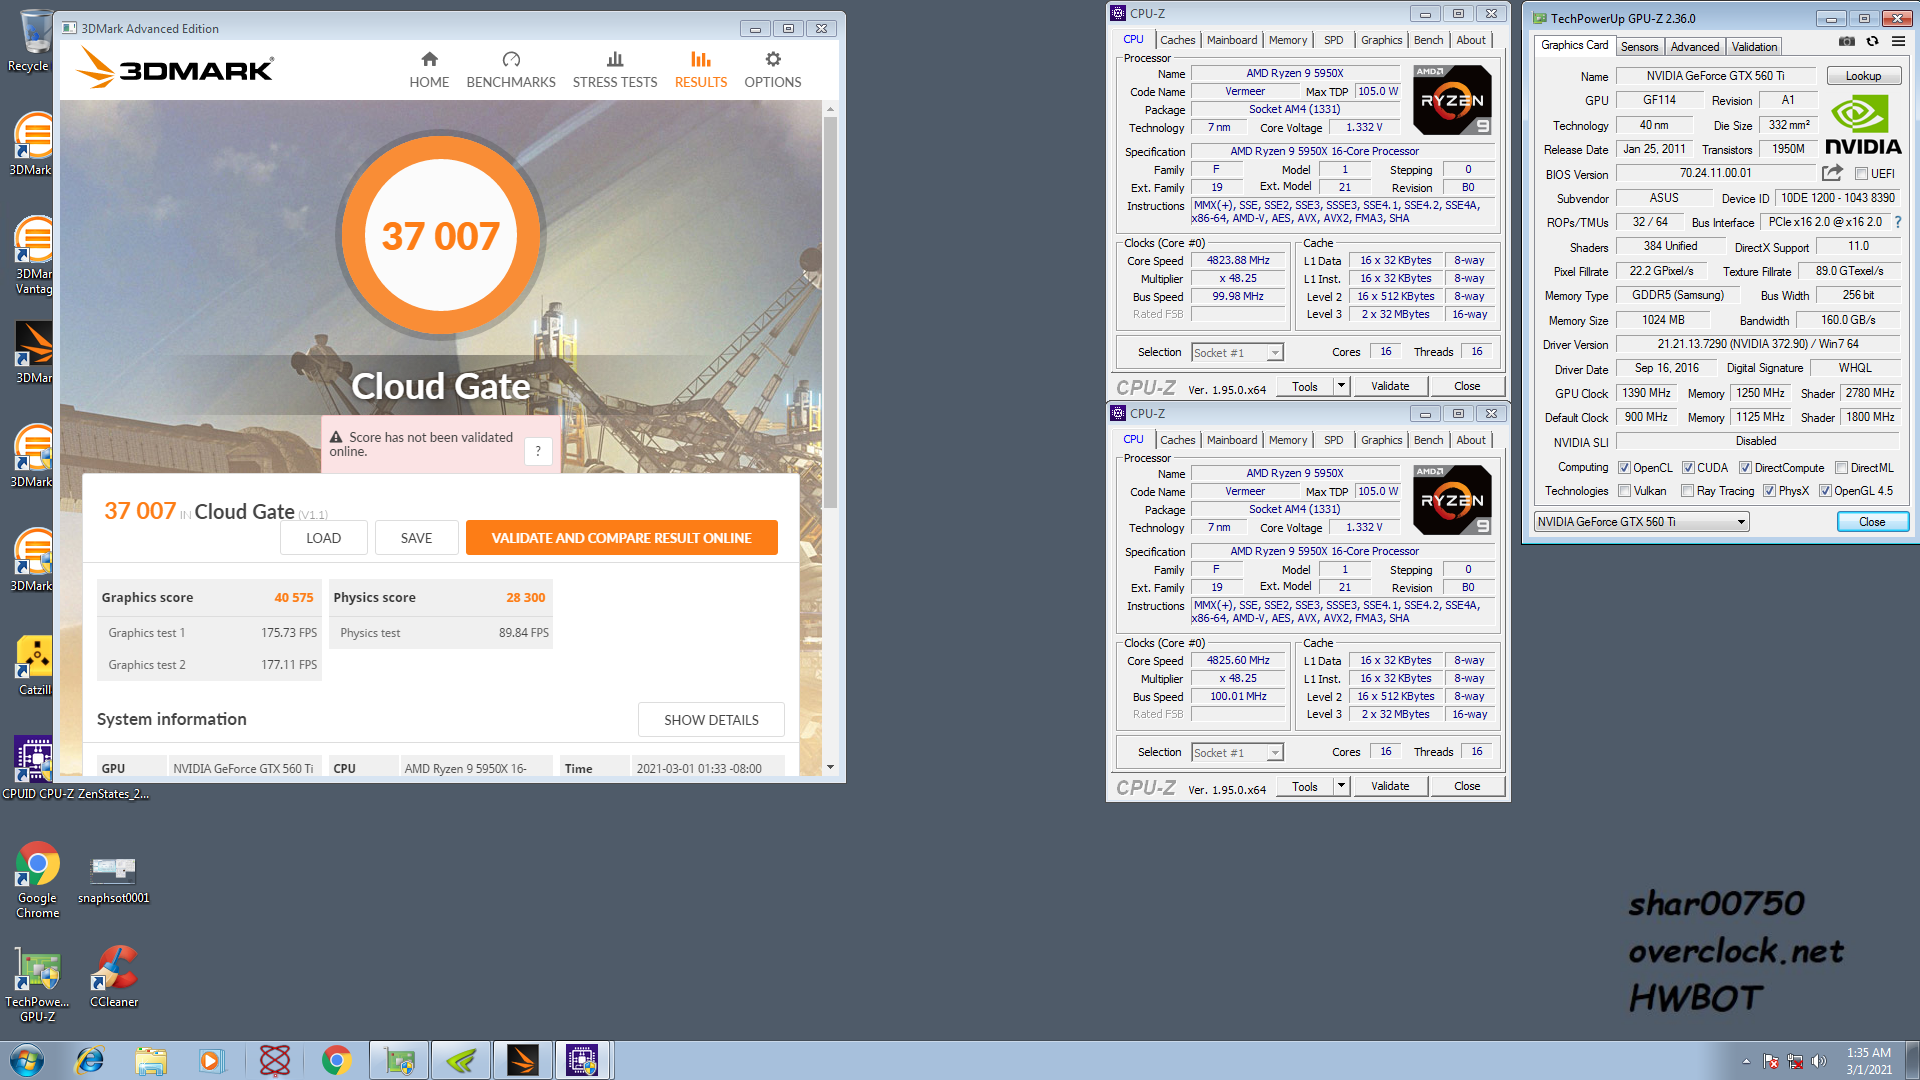1920x1080 pixels.
Task: Click 3DMark scrollbar down arrow
Action: (x=830, y=767)
